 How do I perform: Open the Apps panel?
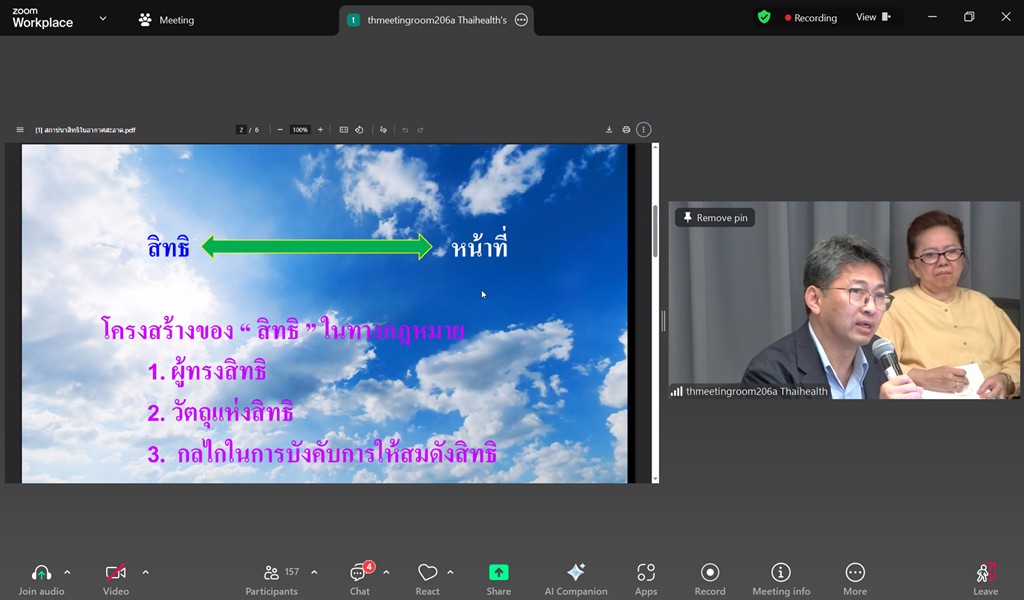tap(646, 573)
